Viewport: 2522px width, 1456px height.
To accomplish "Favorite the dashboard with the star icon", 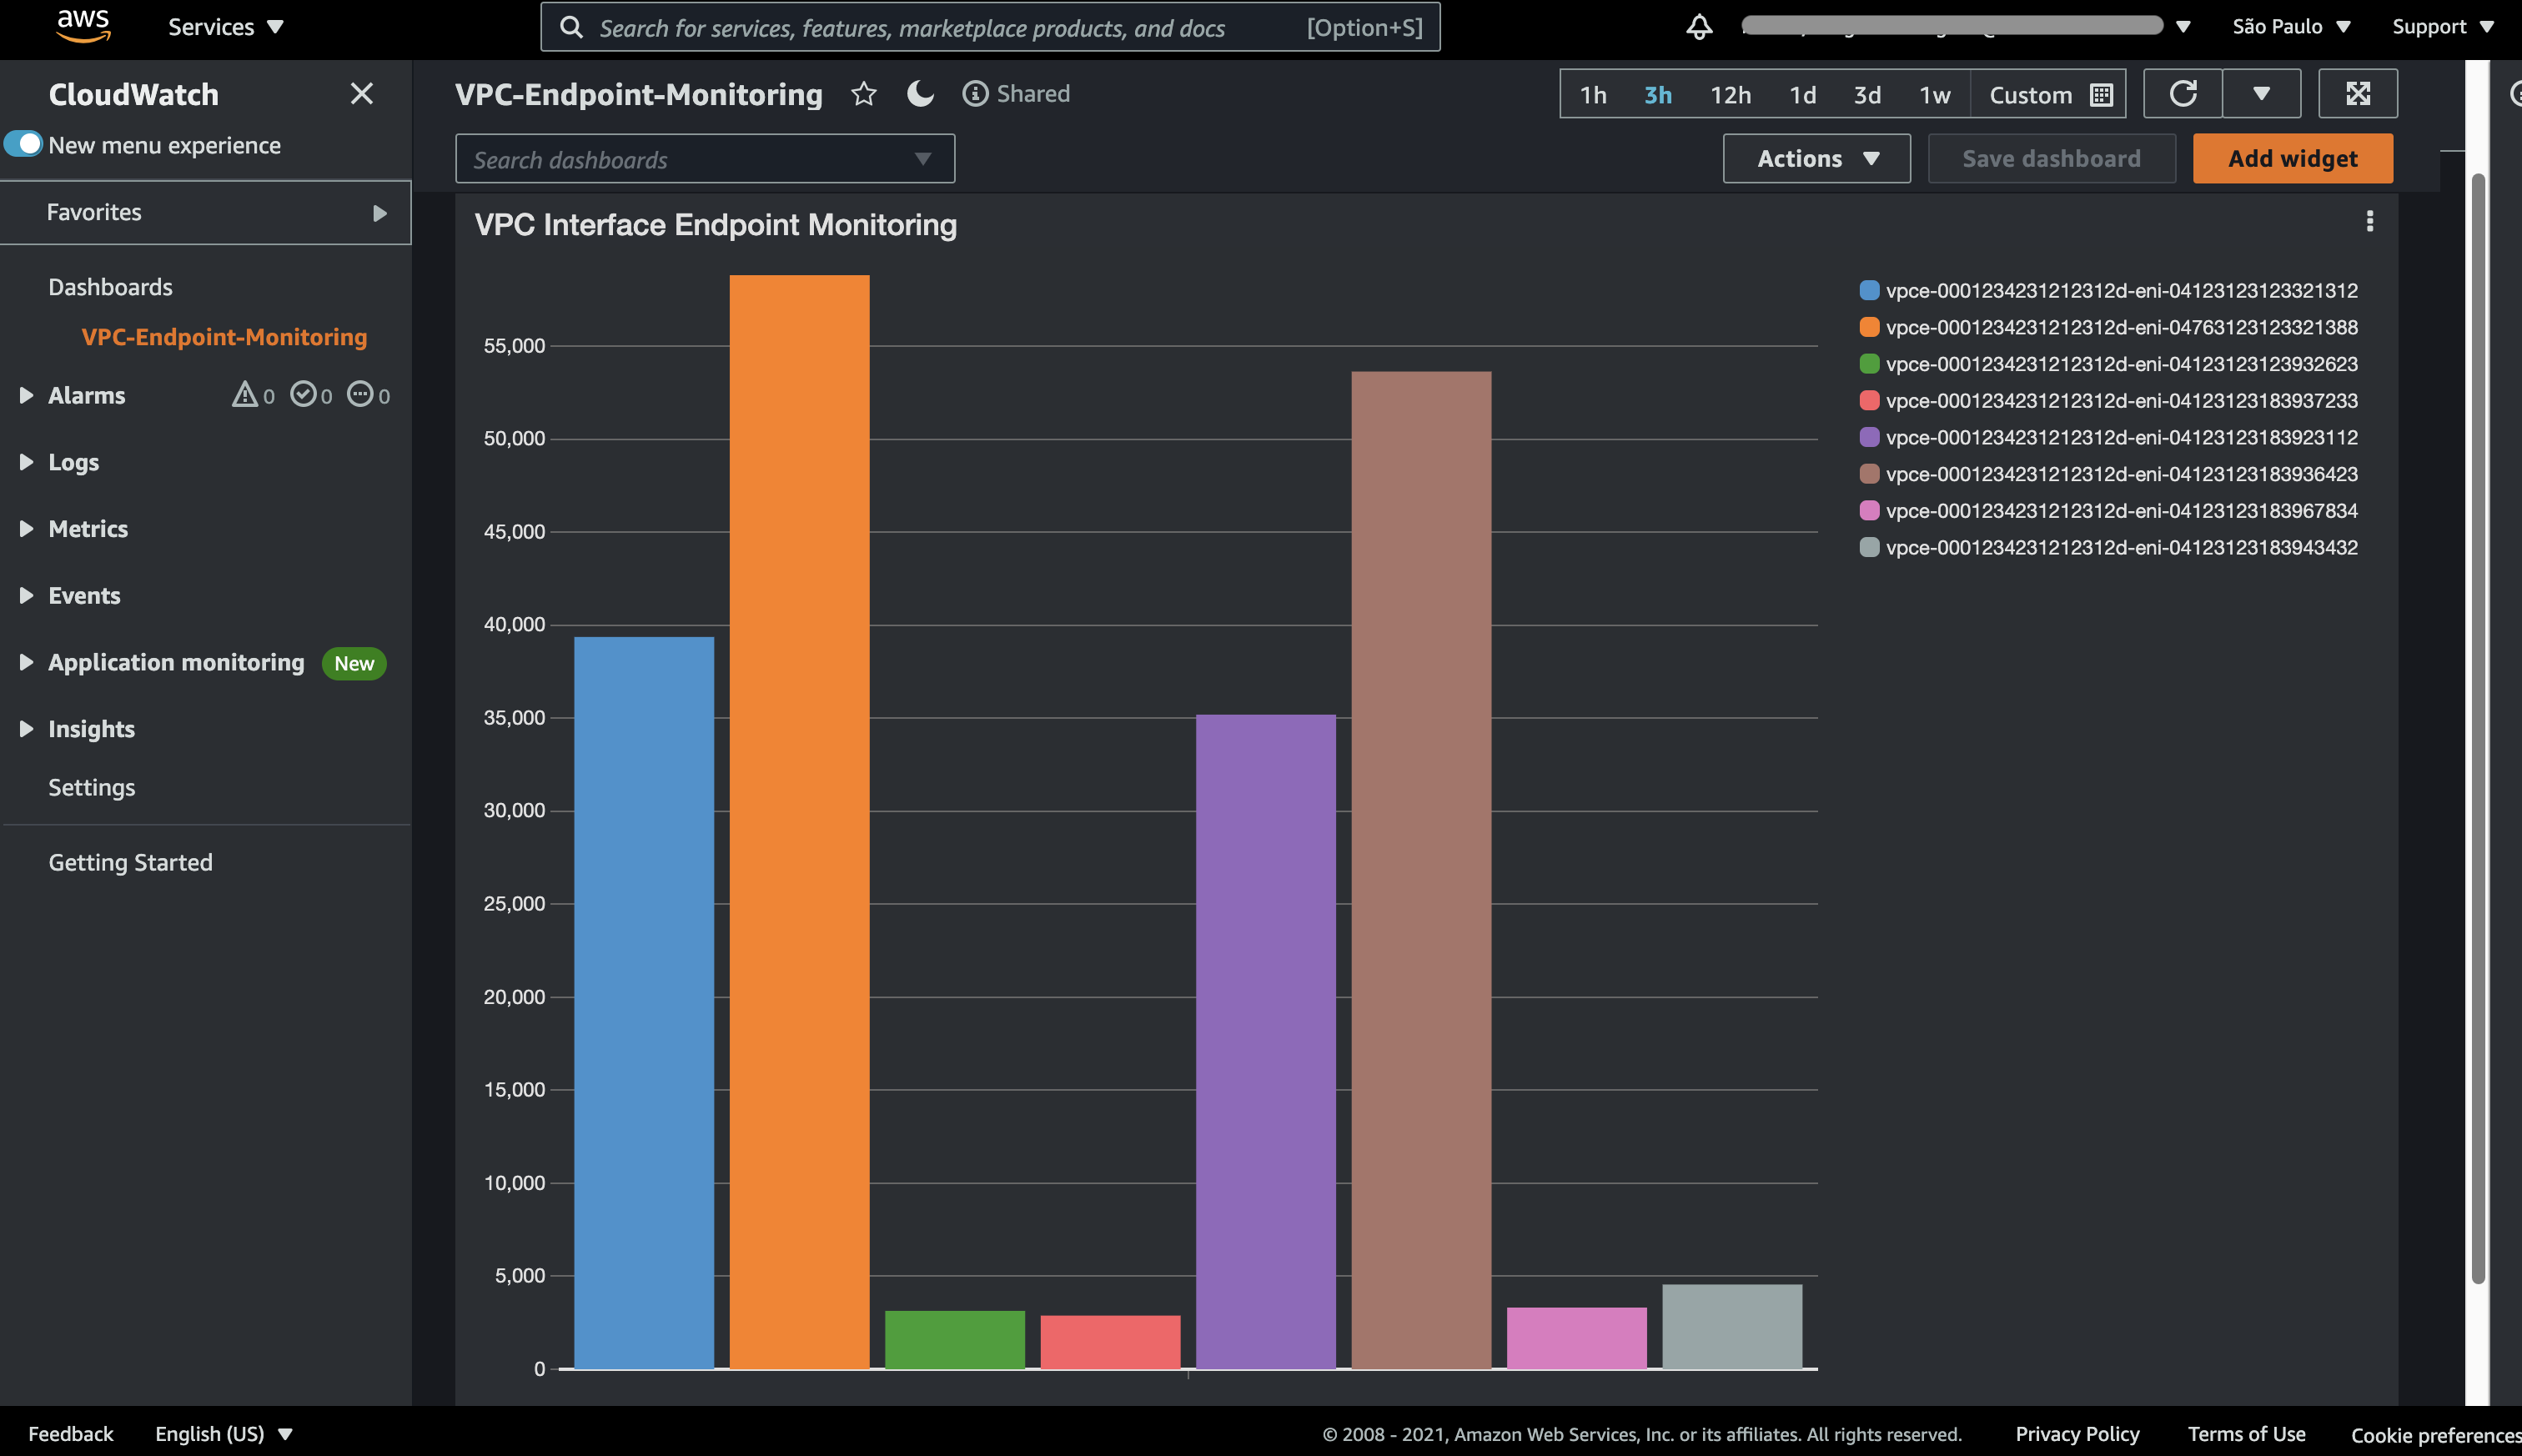I will [x=863, y=94].
